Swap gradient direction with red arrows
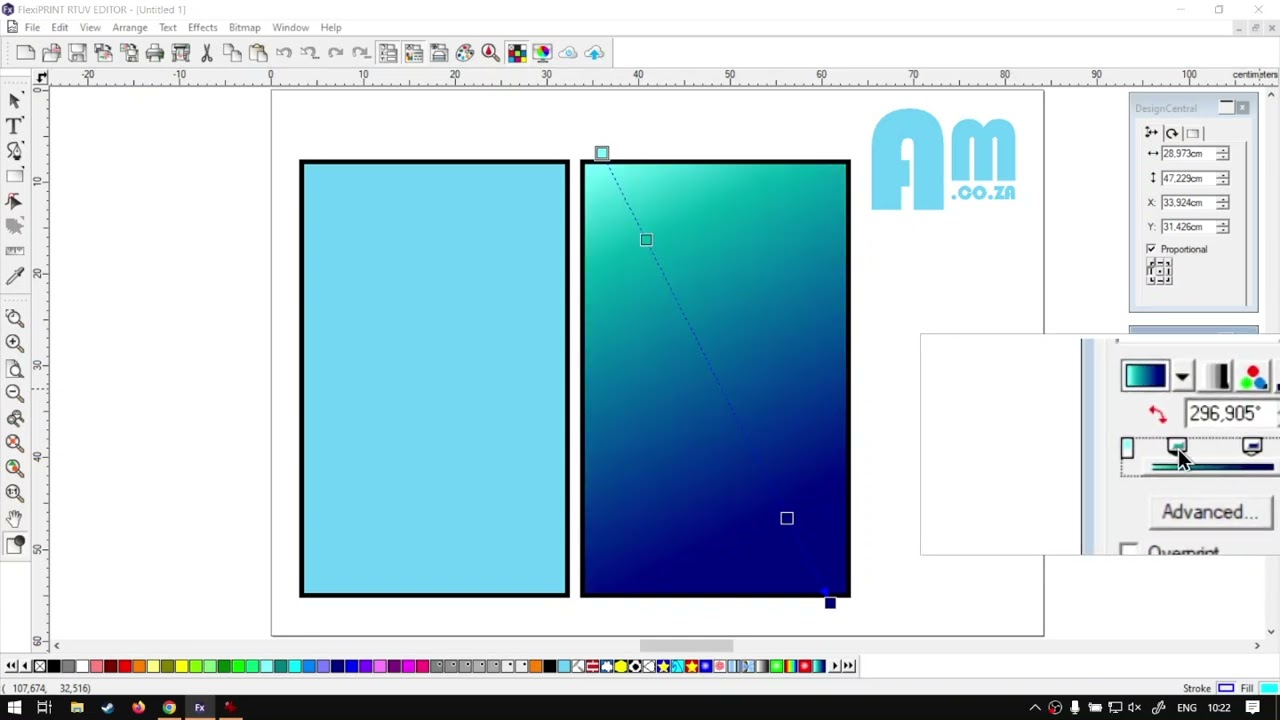Image resolution: width=1280 pixels, height=720 pixels. pos(1157,414)
